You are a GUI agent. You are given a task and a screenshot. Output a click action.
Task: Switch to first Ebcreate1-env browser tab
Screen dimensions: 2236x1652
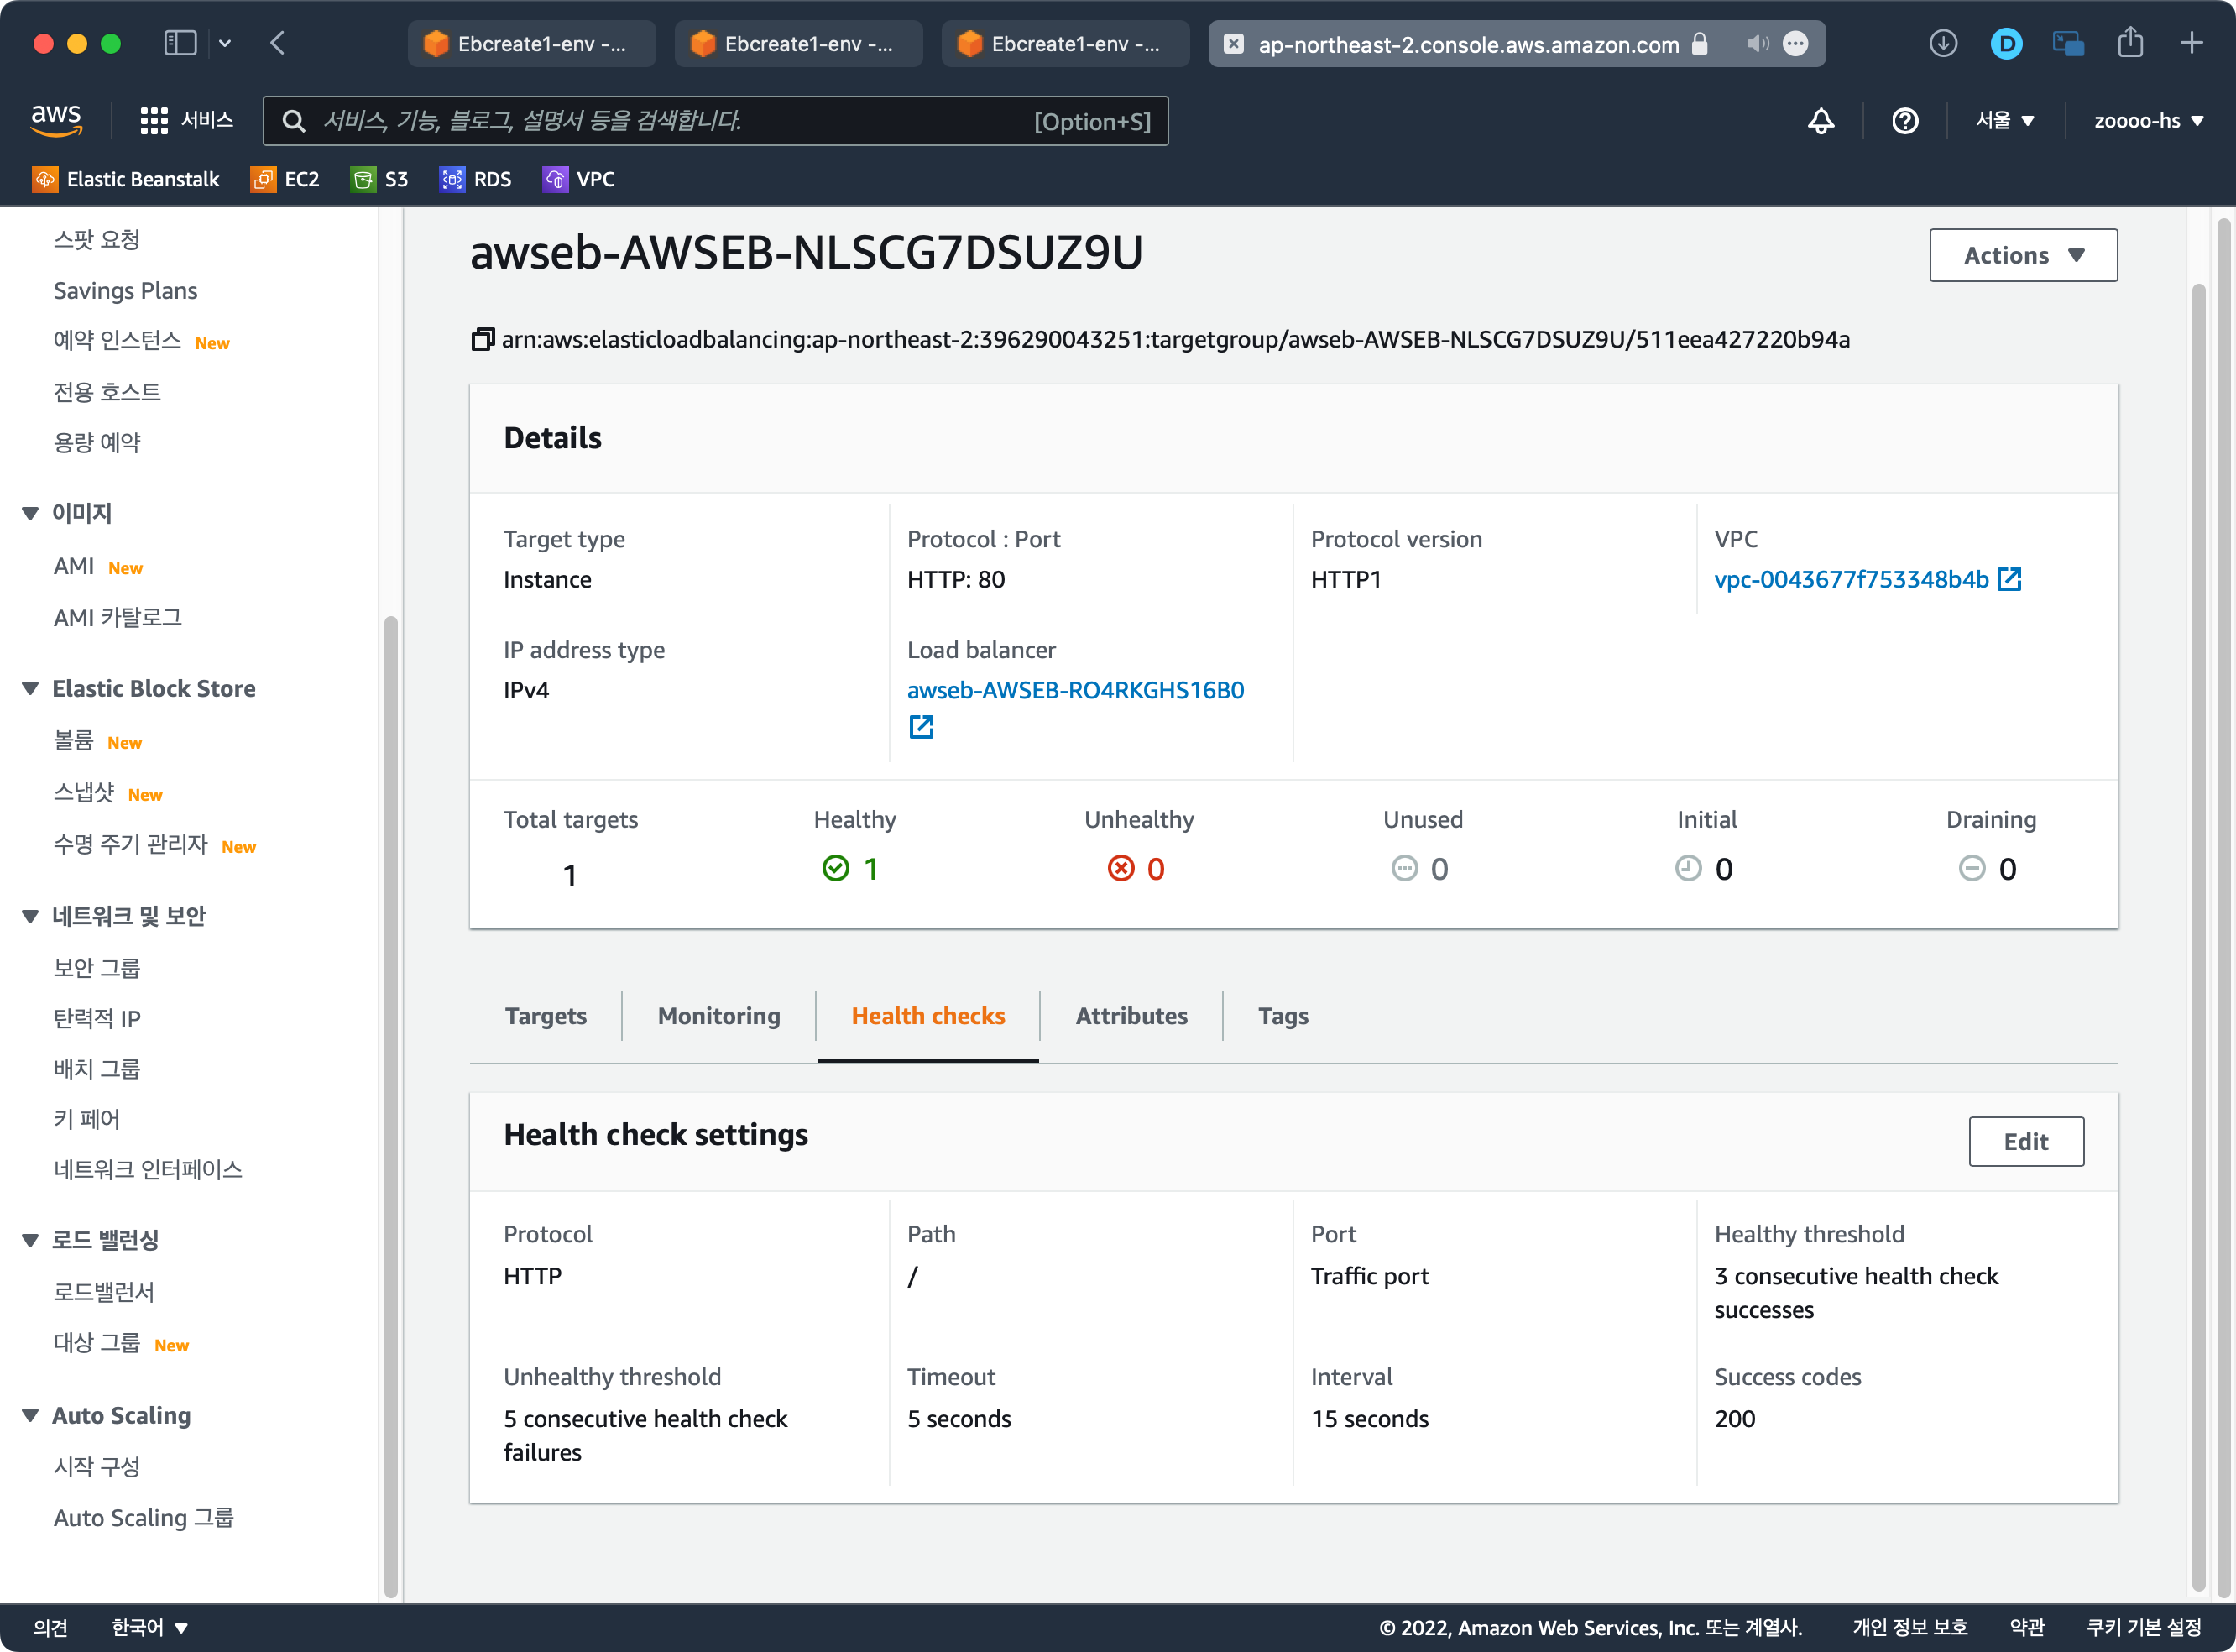click(531, 44)
